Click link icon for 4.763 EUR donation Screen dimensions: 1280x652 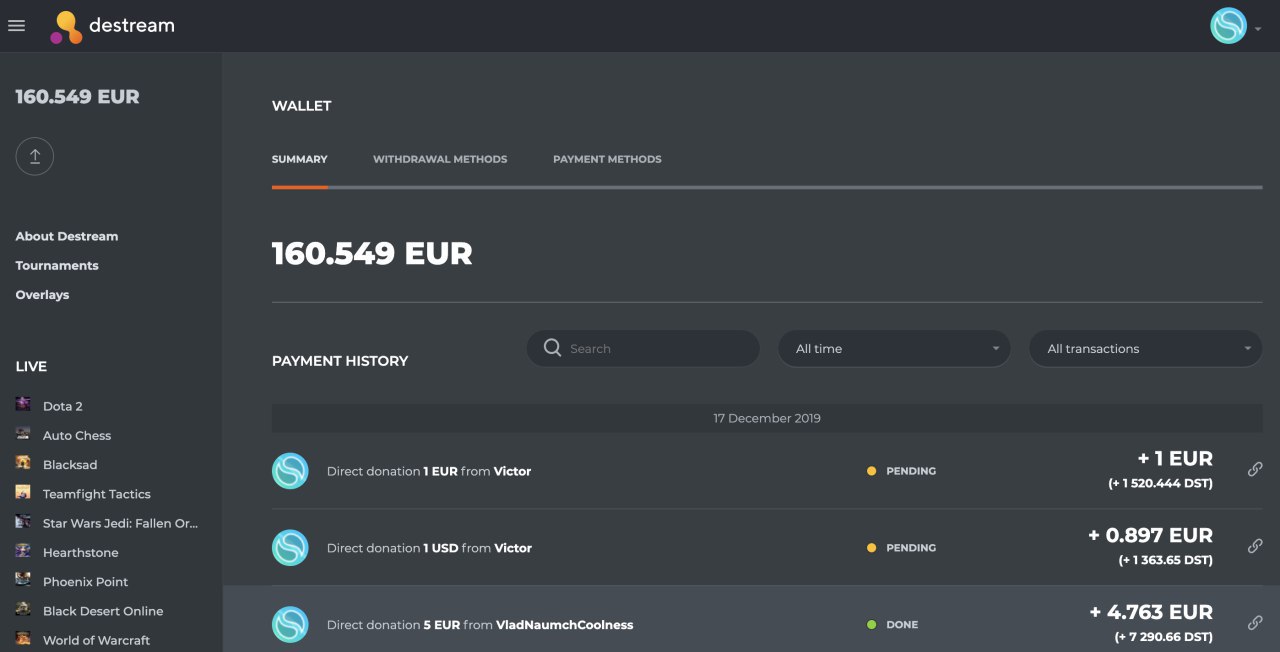pyautogui.click(x=1255, y=623)
